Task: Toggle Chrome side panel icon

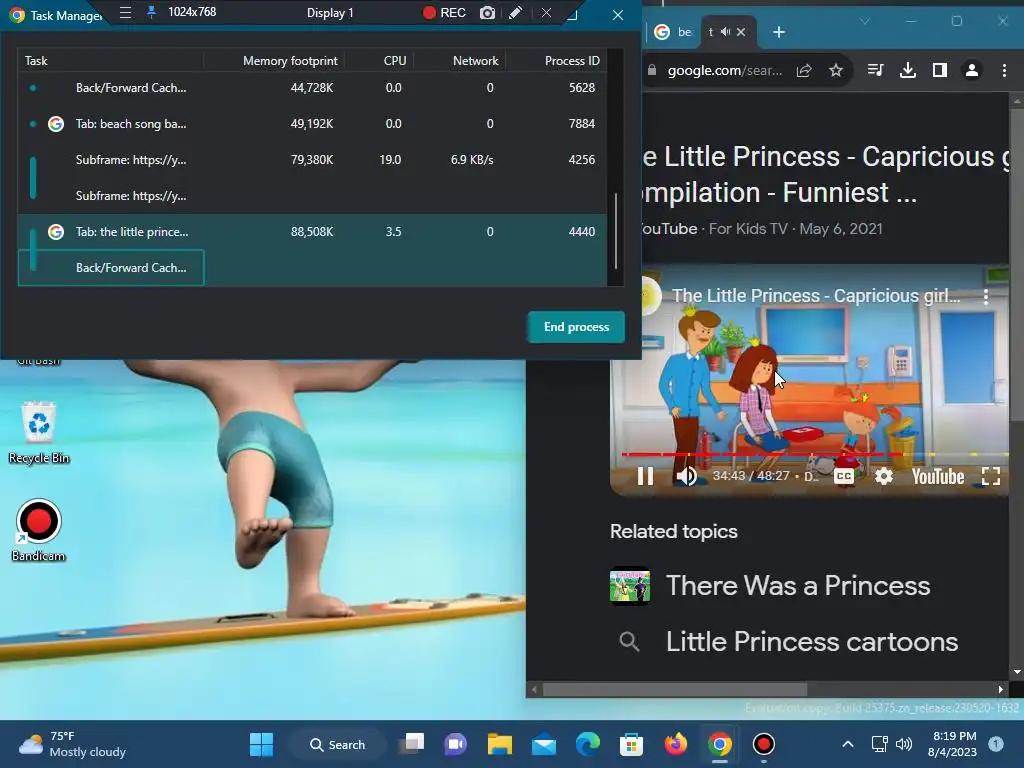Action: coord(940,71)
